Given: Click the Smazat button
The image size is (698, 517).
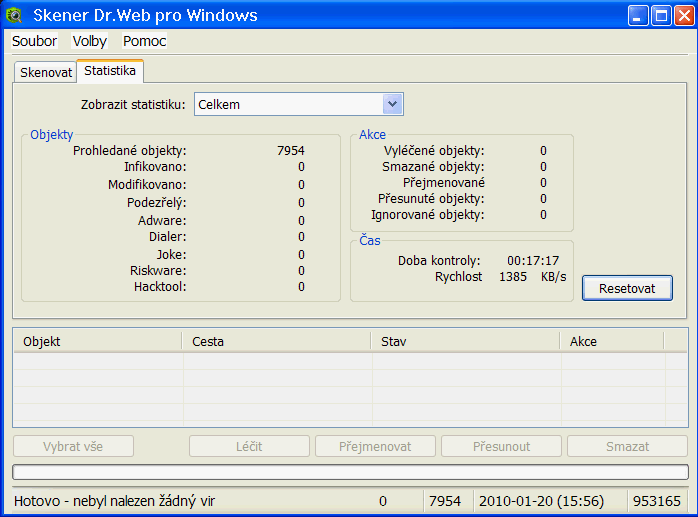Looking at the screenshot, I should coord(627,446).
